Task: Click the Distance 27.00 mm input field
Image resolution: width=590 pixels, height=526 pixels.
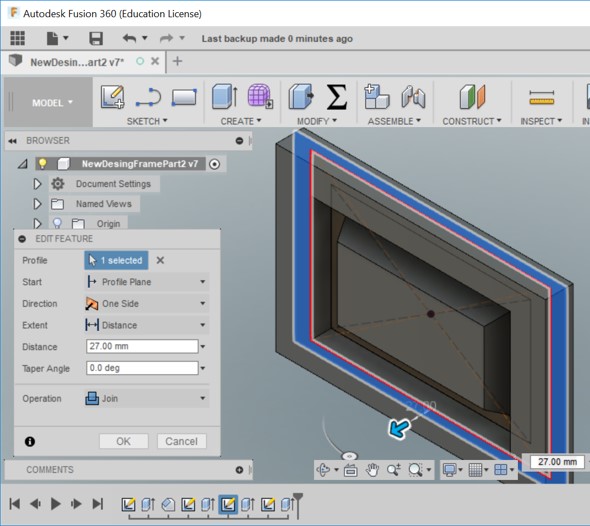Action: pyautogui.click(x=142, y=346)
